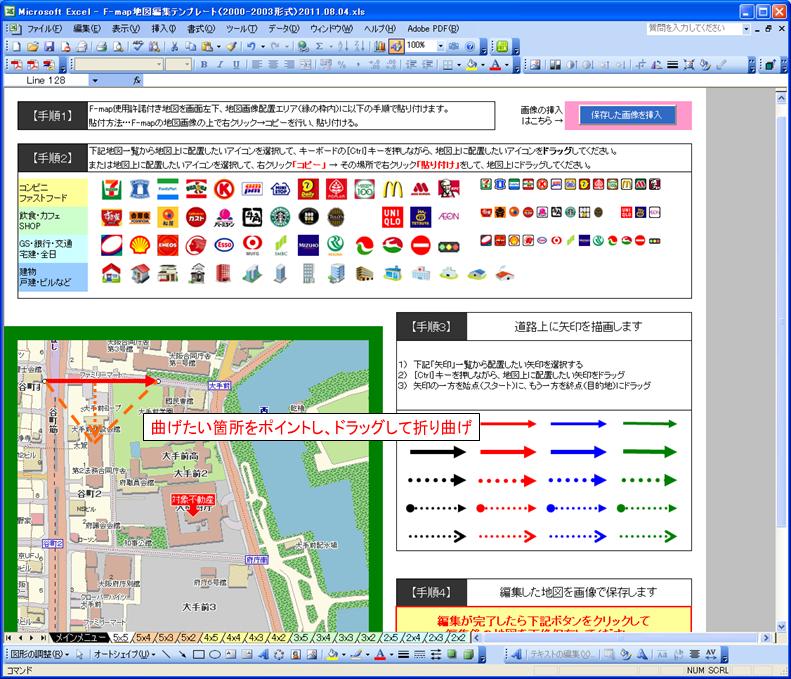Click the Format Painter brush icon
Image resolution: width=791 pixels, height=679 pixels.
[232, 47]
